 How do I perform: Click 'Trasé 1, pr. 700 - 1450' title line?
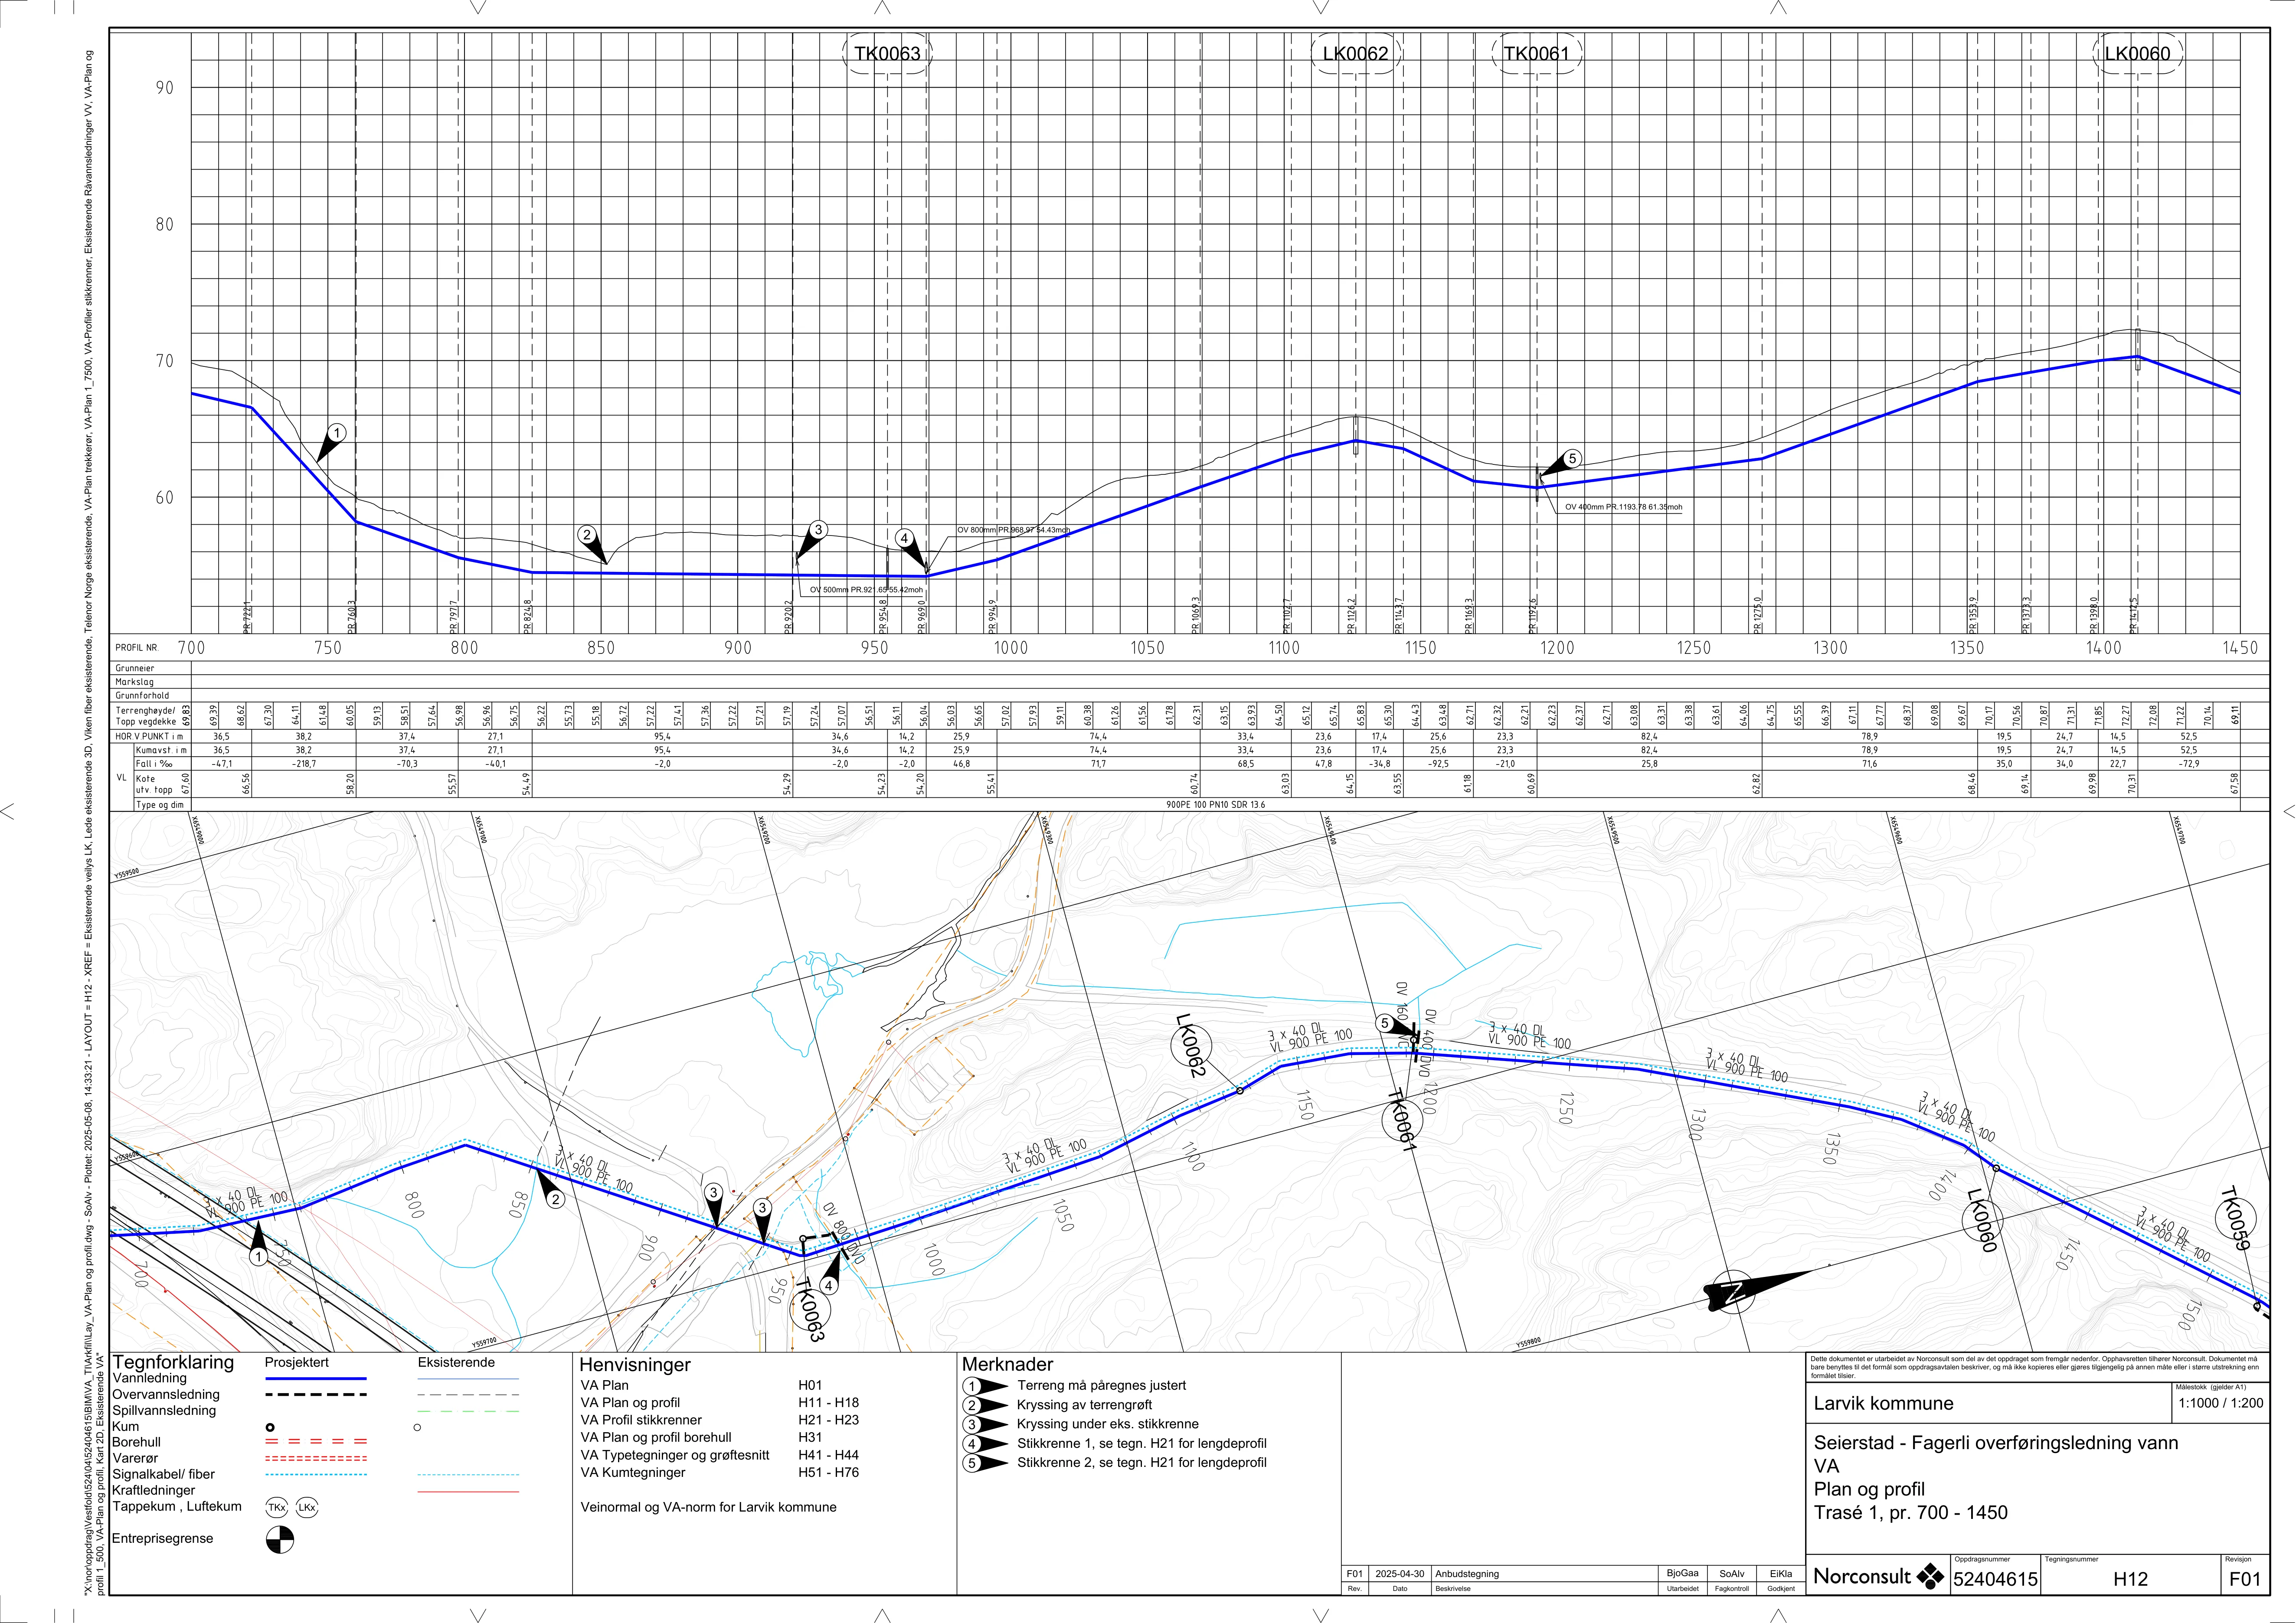[1911, 1512]
